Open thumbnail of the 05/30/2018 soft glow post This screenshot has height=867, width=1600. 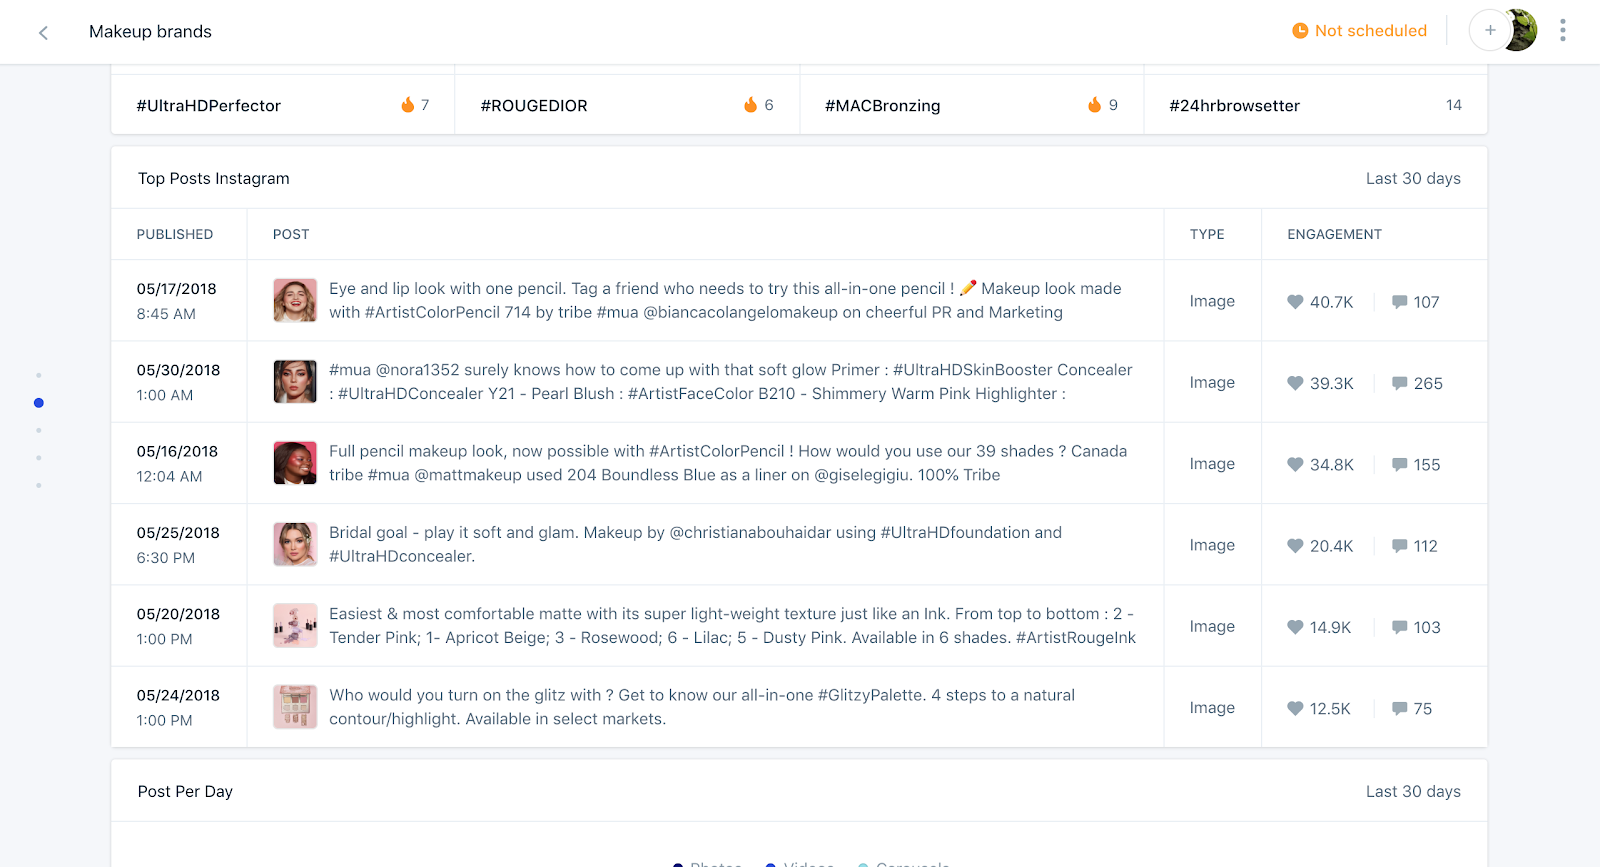coord(295,381)
